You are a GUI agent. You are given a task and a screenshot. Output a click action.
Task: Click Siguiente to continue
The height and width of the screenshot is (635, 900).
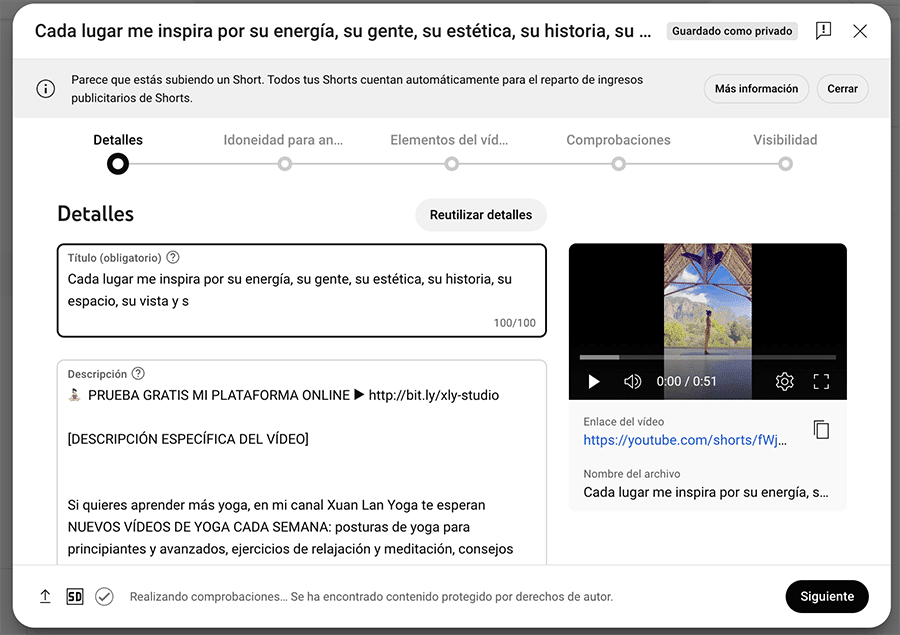[827, 596]
